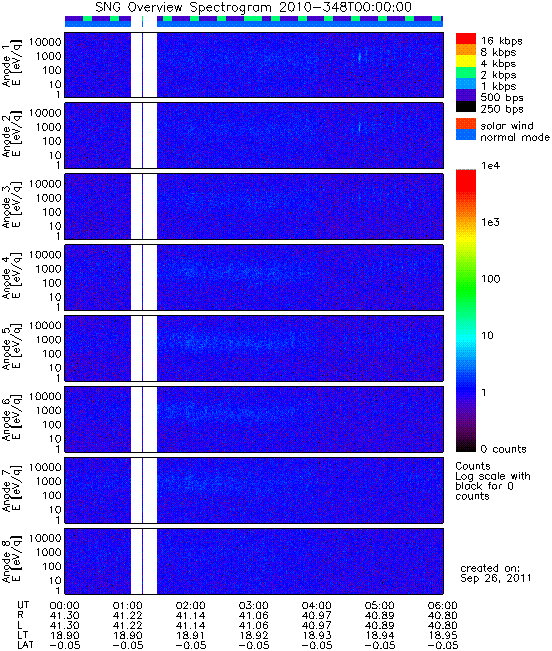Viewport: 552px width, 651px height.
Task: Click the Anode 5 spectrogram panel
Action: [x=254, y=348]
